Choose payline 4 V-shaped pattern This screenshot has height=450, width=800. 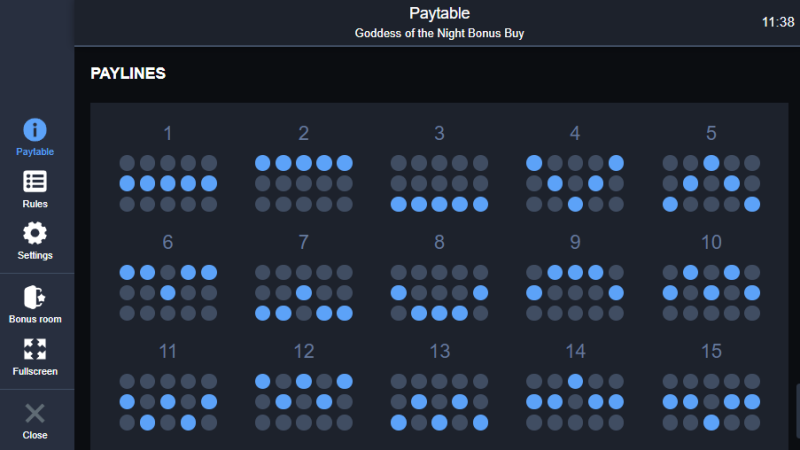575,184
